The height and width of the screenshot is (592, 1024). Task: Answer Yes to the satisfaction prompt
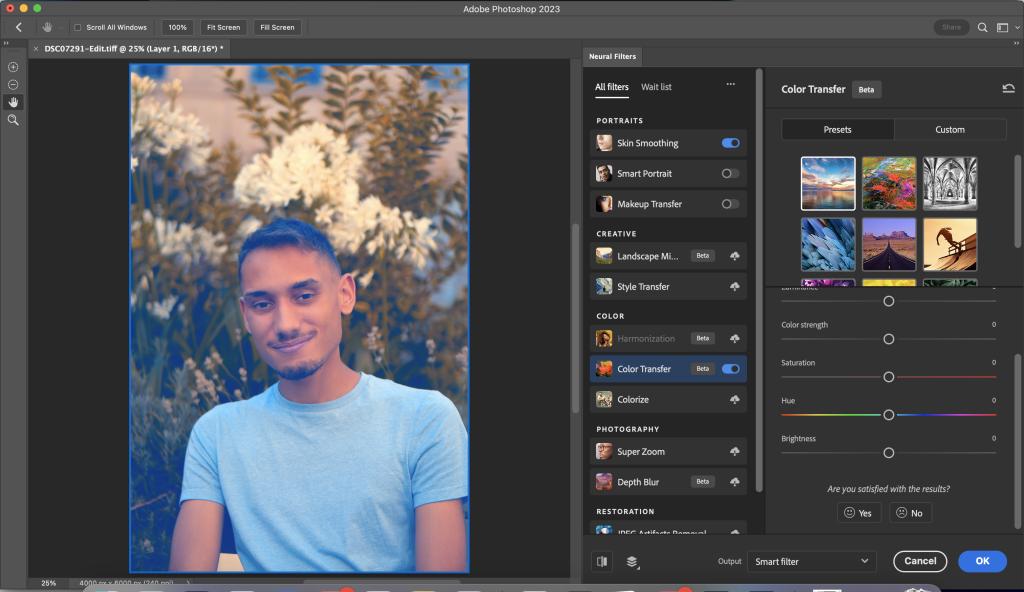[x=859, y=513]
